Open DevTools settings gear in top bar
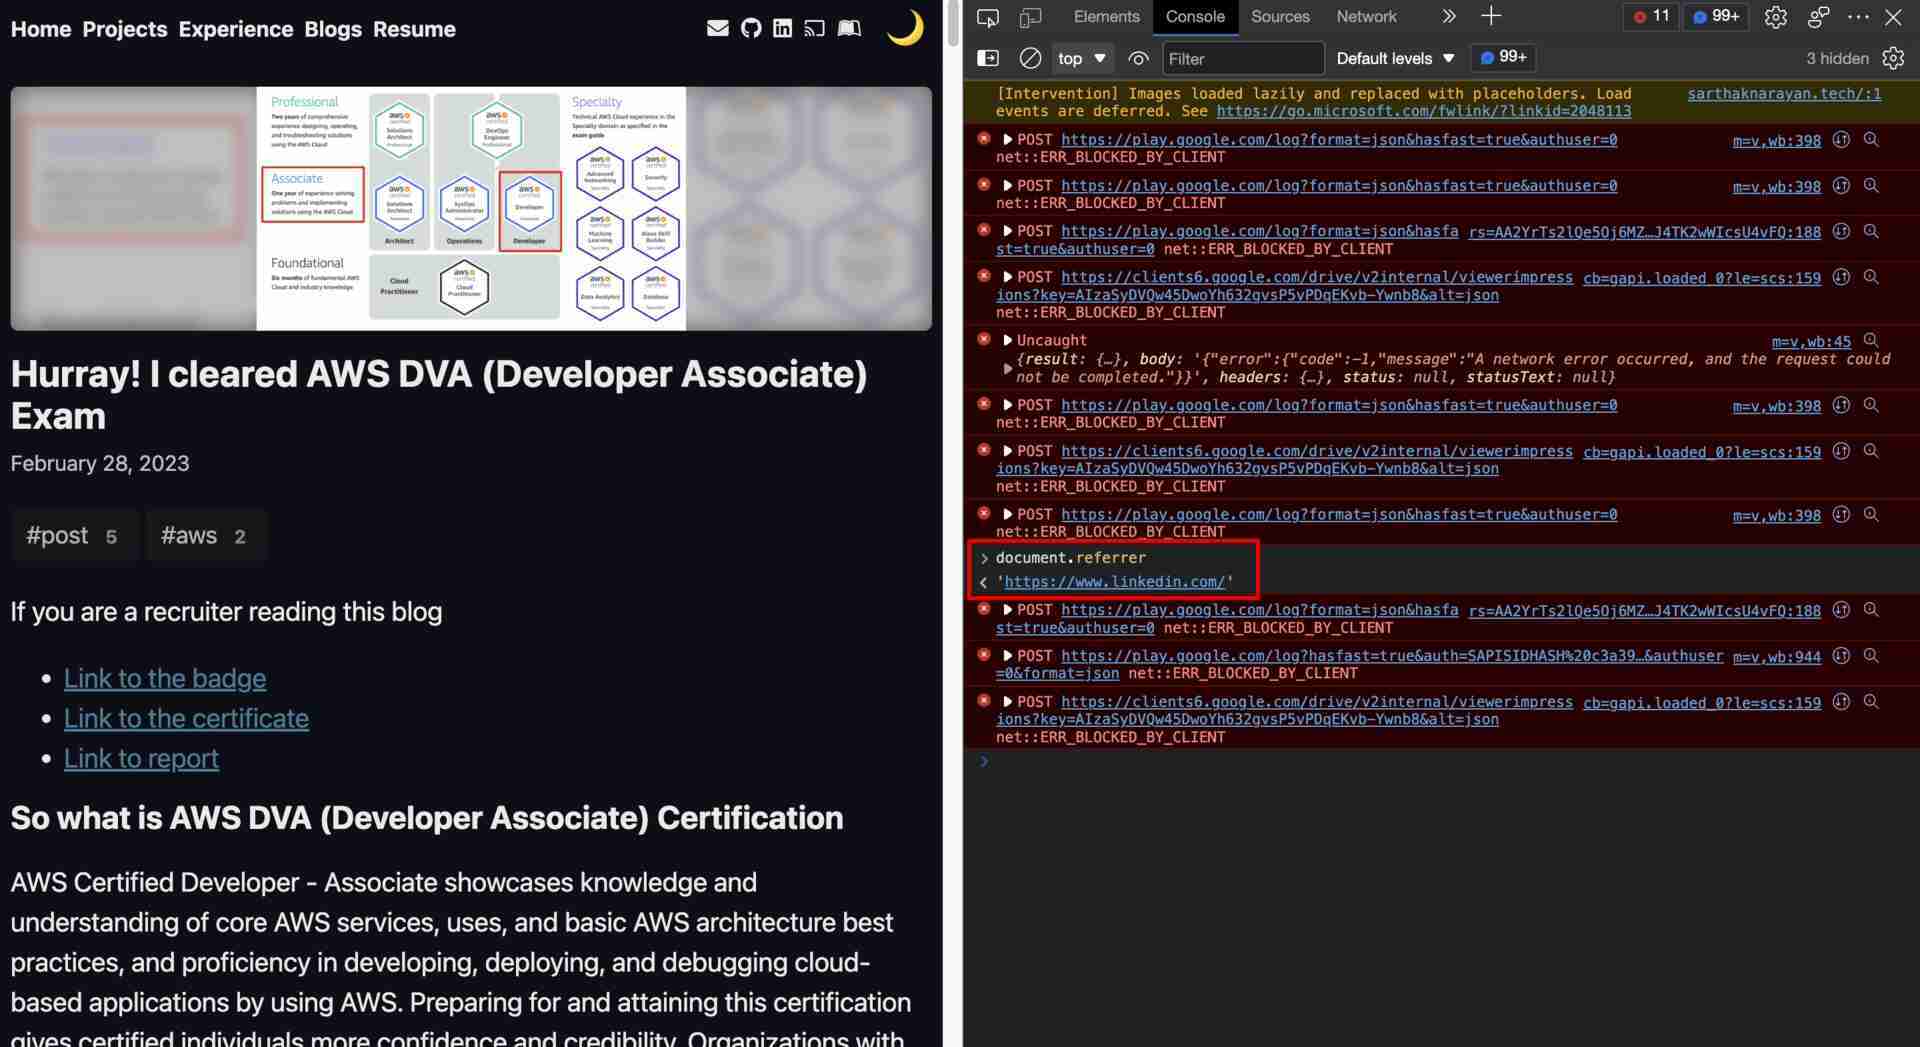This screenshot has height=1047, width=1920. pyautogui.click(x=1776, y=17)
